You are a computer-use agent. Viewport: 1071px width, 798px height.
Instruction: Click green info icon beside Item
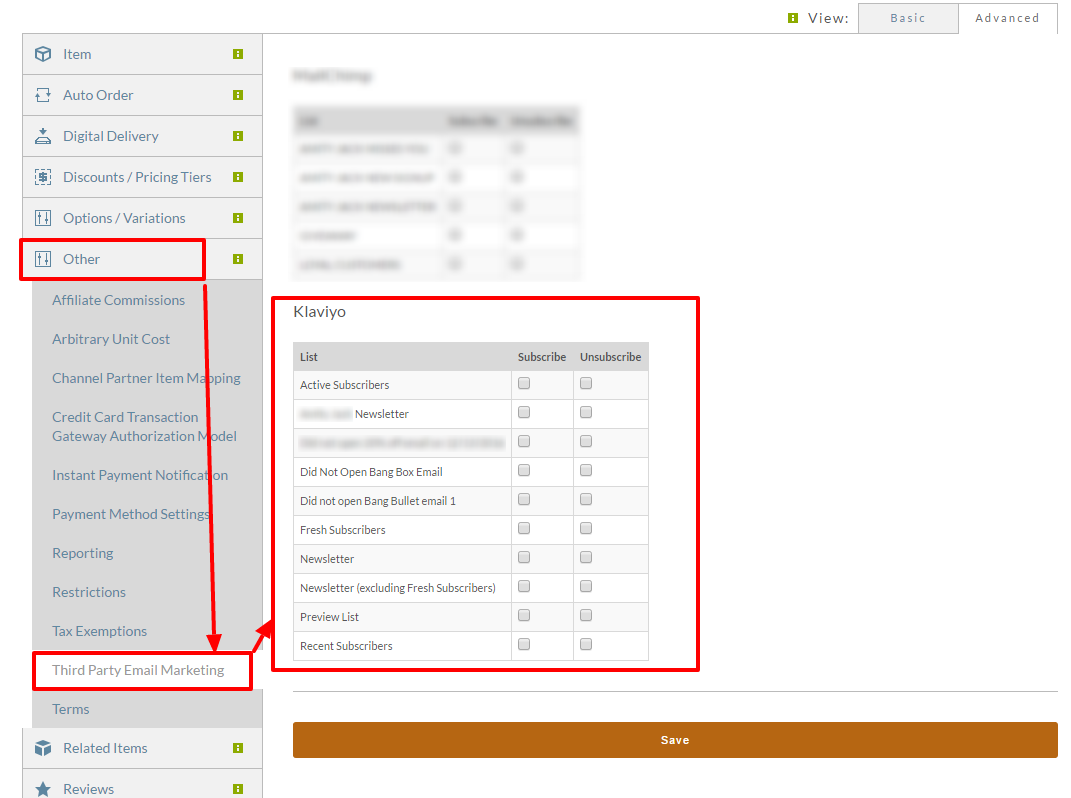[x=238, y=54]
